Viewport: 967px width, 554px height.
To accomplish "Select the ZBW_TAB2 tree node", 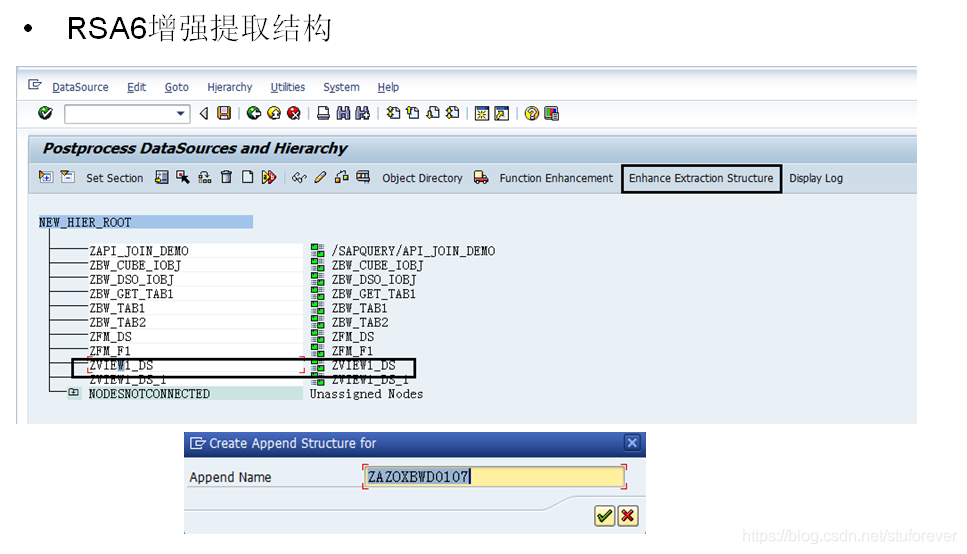I will click(117, 322).
